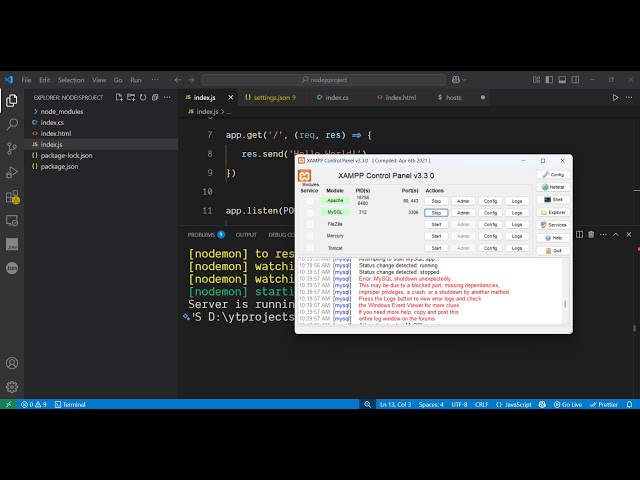
Task: Open the File menu
Action: pyautogui.click(x=27, y=80)
